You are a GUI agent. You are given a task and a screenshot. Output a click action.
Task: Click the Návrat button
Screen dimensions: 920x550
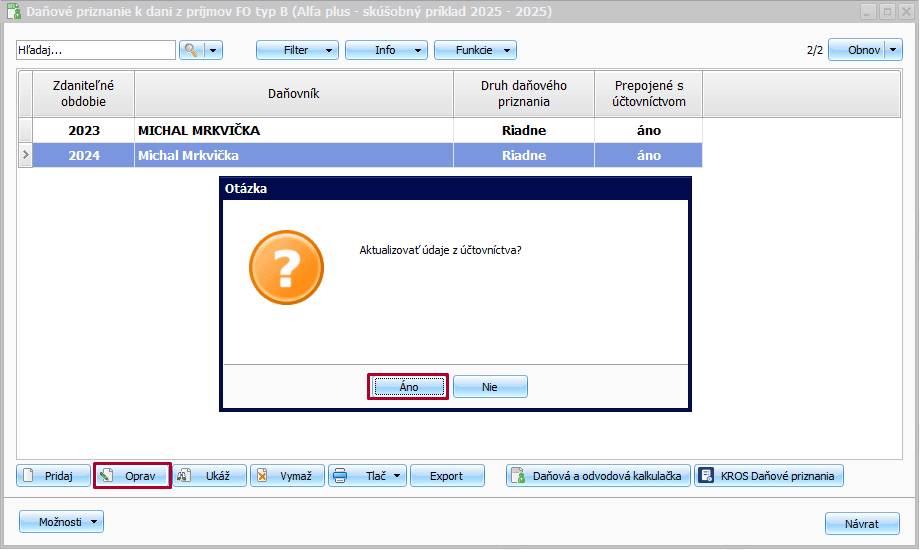861,524
